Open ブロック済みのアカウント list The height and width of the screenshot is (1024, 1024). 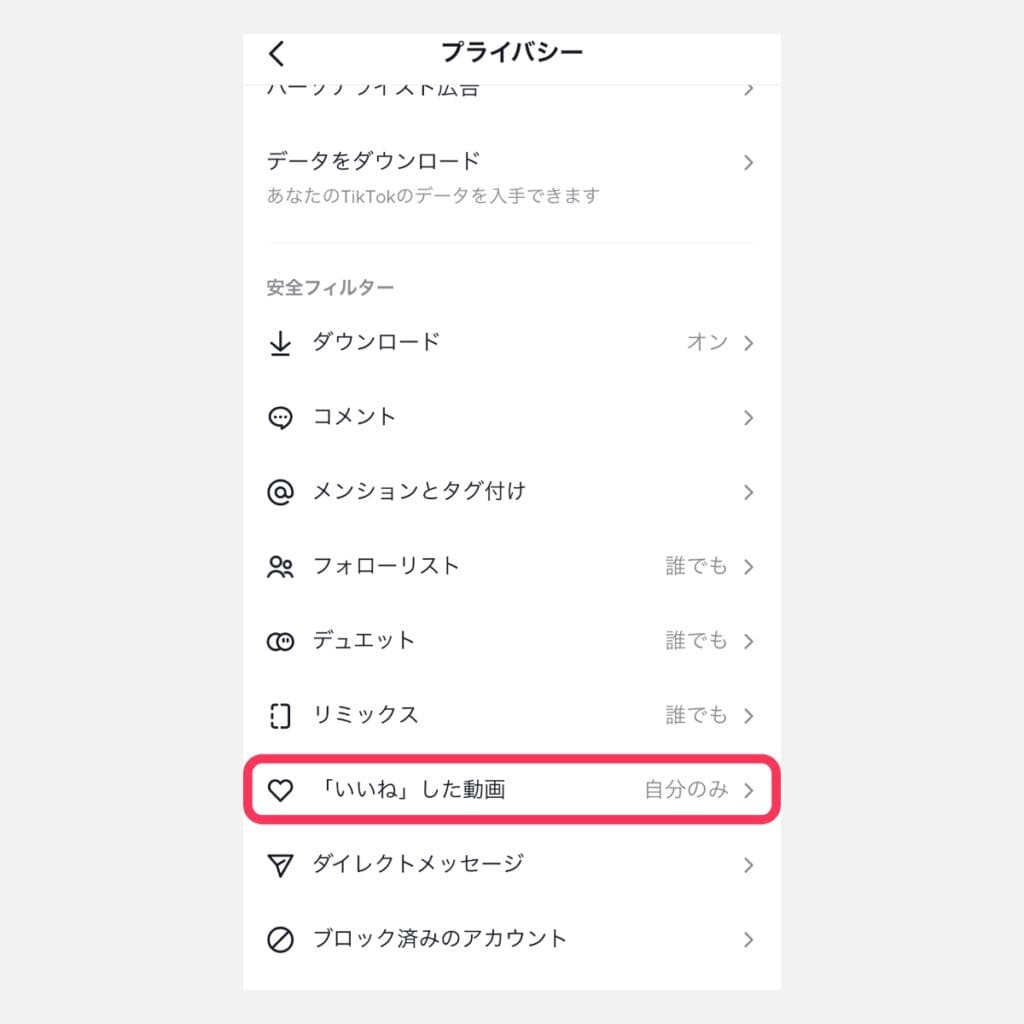click(x=511, y=940)
